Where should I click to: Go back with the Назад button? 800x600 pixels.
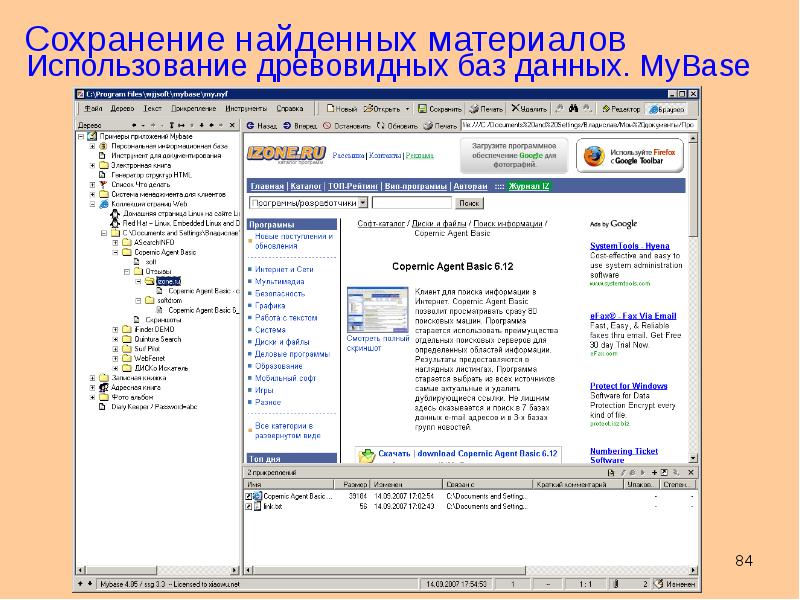[x=265, y=127]
